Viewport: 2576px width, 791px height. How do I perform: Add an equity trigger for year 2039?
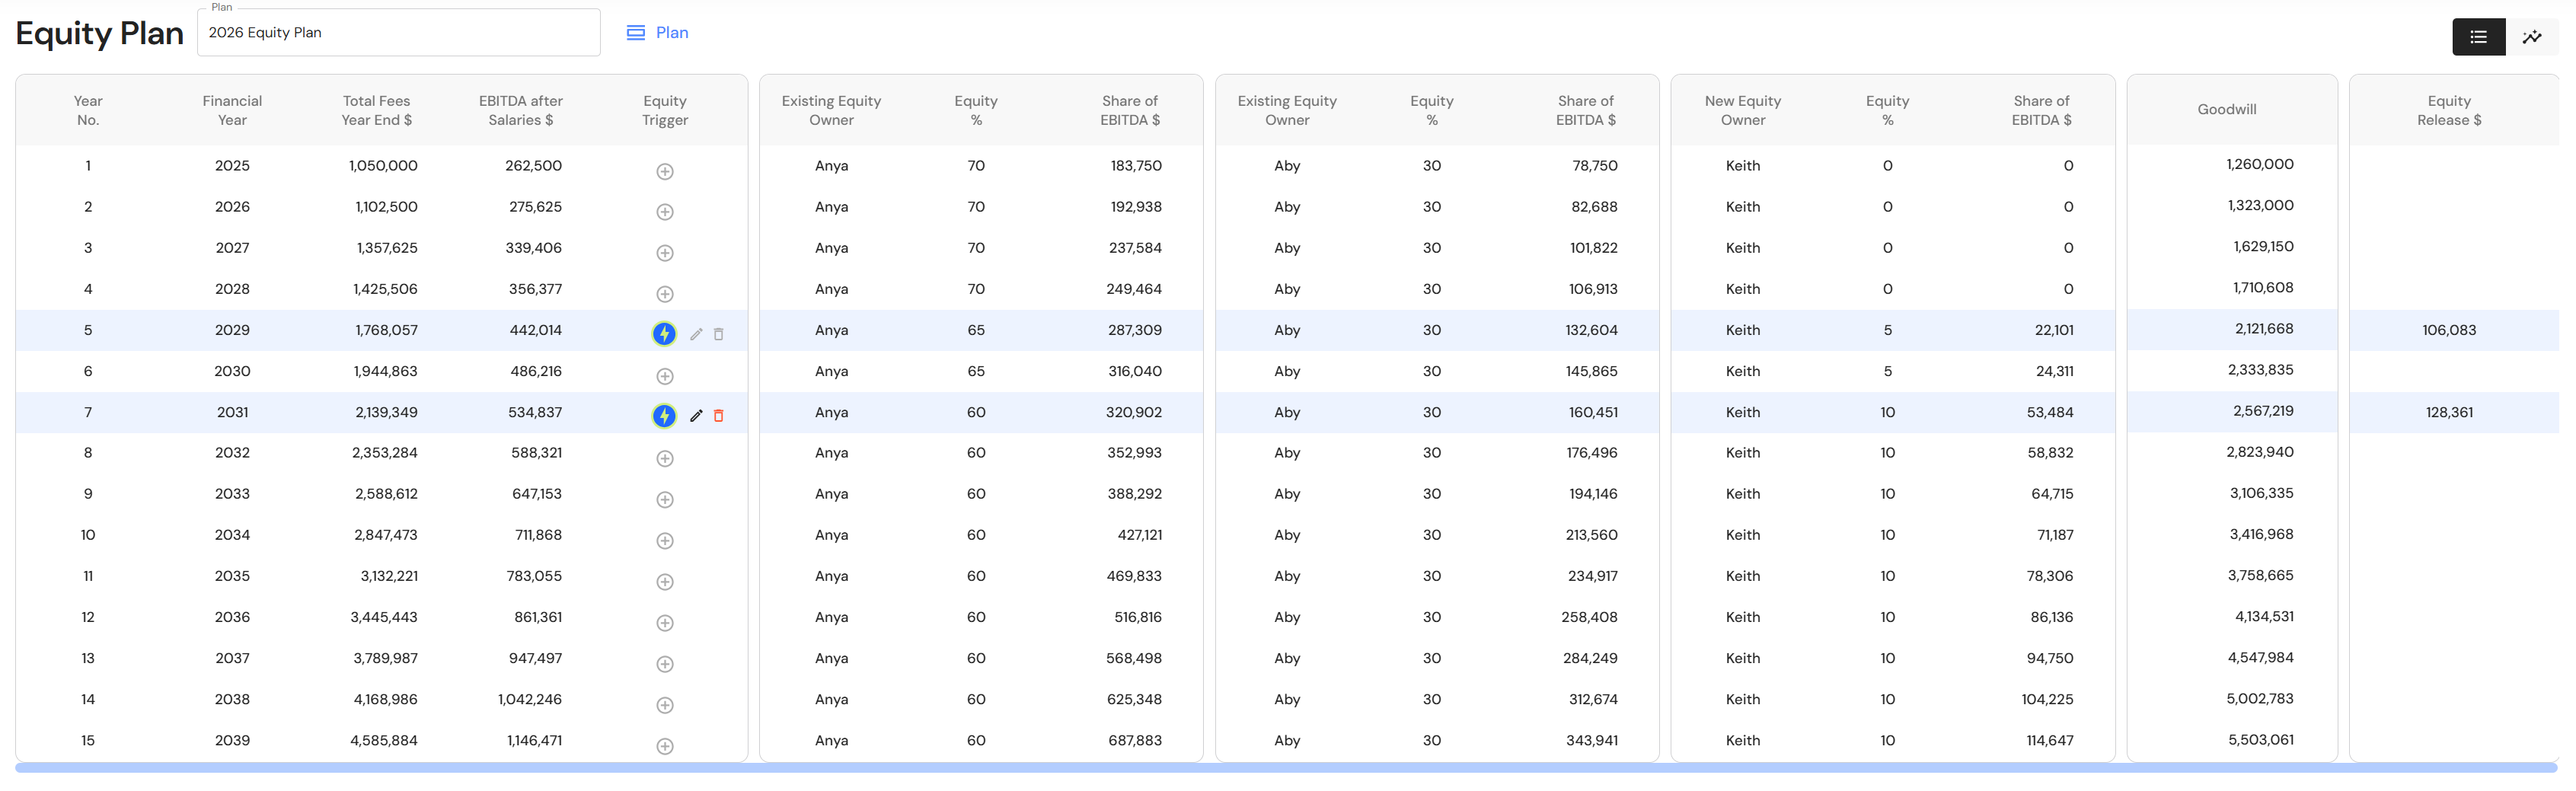(665, 746)
